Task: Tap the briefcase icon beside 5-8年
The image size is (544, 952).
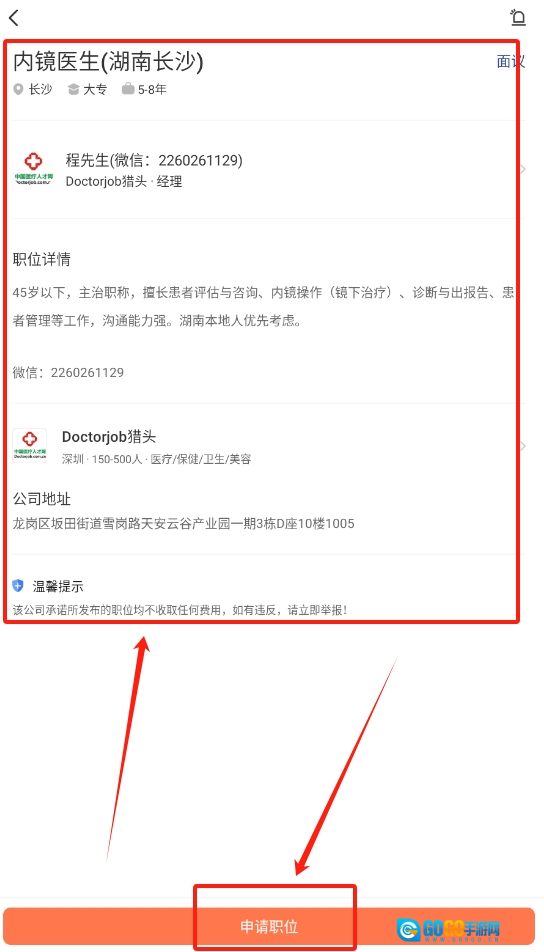Action: point(128,89)
